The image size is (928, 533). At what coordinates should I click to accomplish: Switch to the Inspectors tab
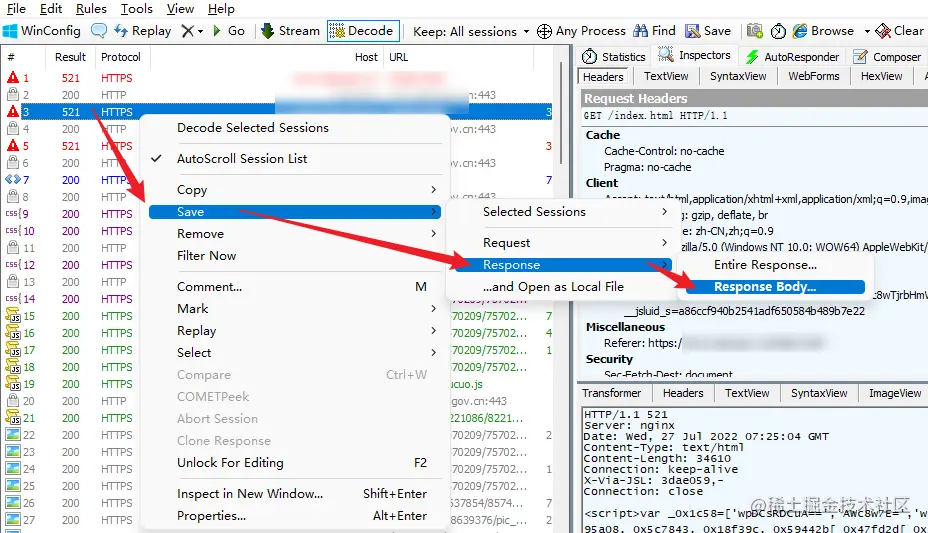pyautogui.click(x=695, y=55)
